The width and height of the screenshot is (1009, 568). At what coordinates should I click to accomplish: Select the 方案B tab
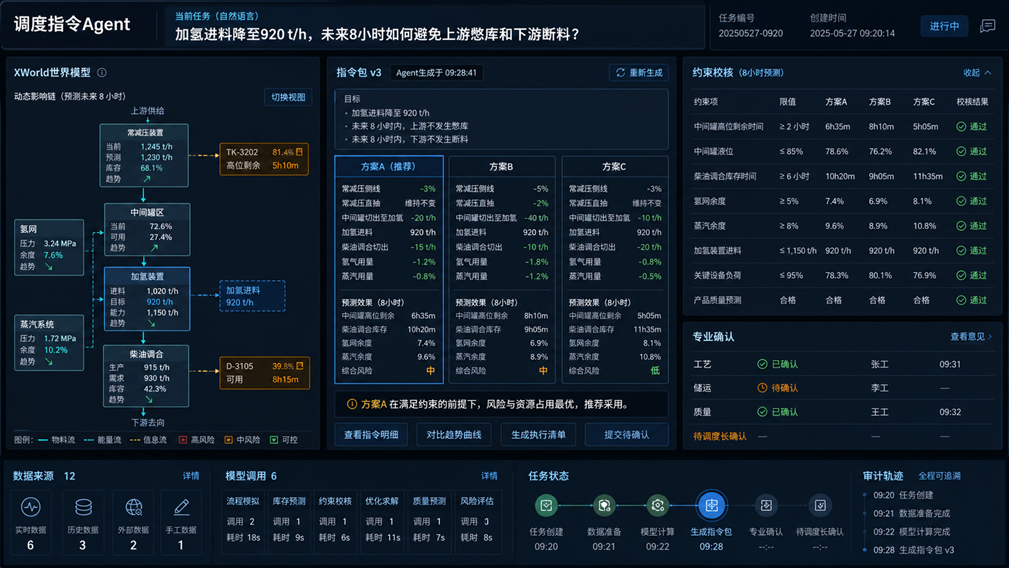[501, 166]
